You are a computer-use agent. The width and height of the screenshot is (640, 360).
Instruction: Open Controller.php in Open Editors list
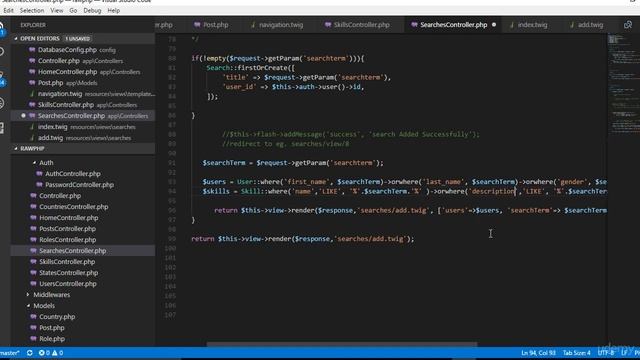pyautogui.click(x=82, y=61)
